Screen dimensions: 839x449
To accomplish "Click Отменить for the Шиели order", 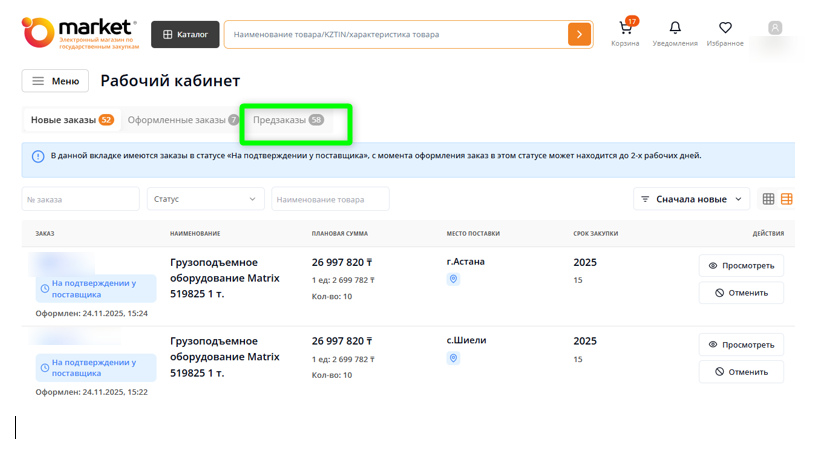I will point(740,372).
